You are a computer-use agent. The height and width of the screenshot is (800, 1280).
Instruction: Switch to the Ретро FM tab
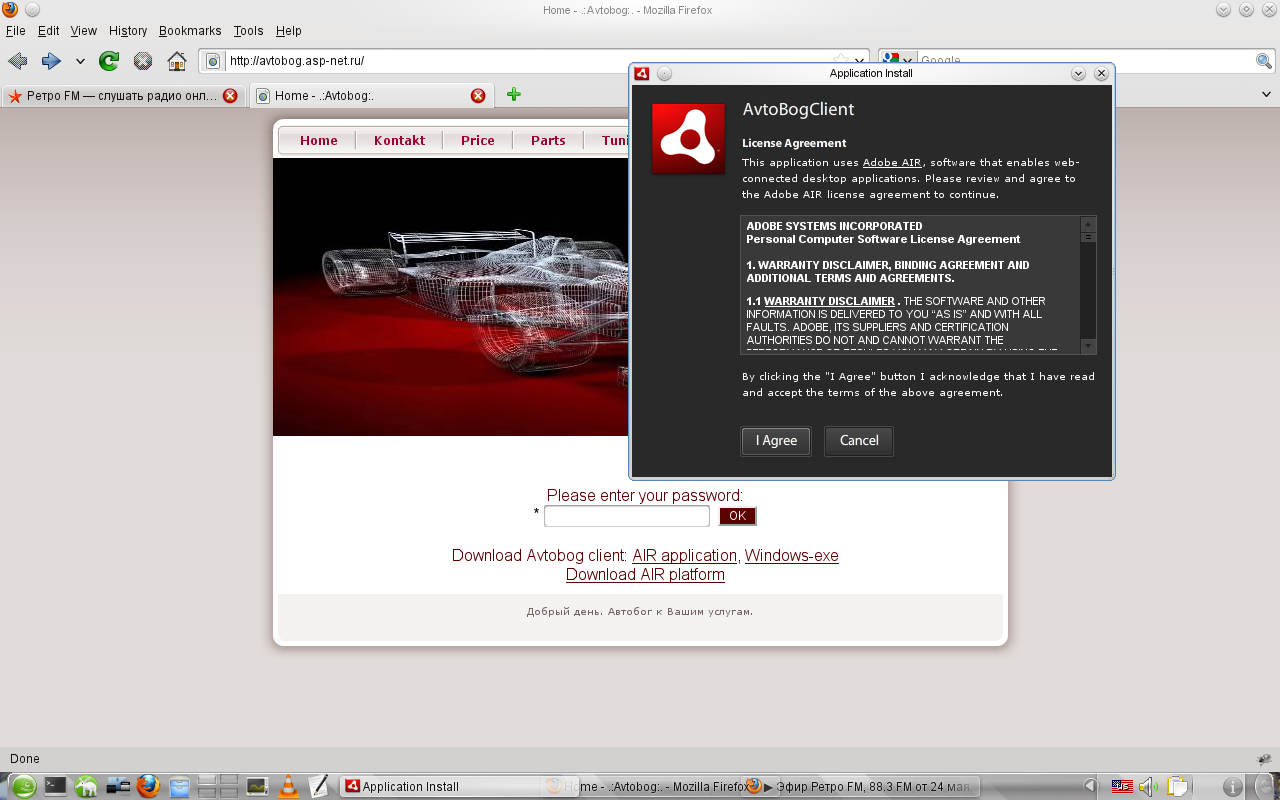tap(123, 96)
